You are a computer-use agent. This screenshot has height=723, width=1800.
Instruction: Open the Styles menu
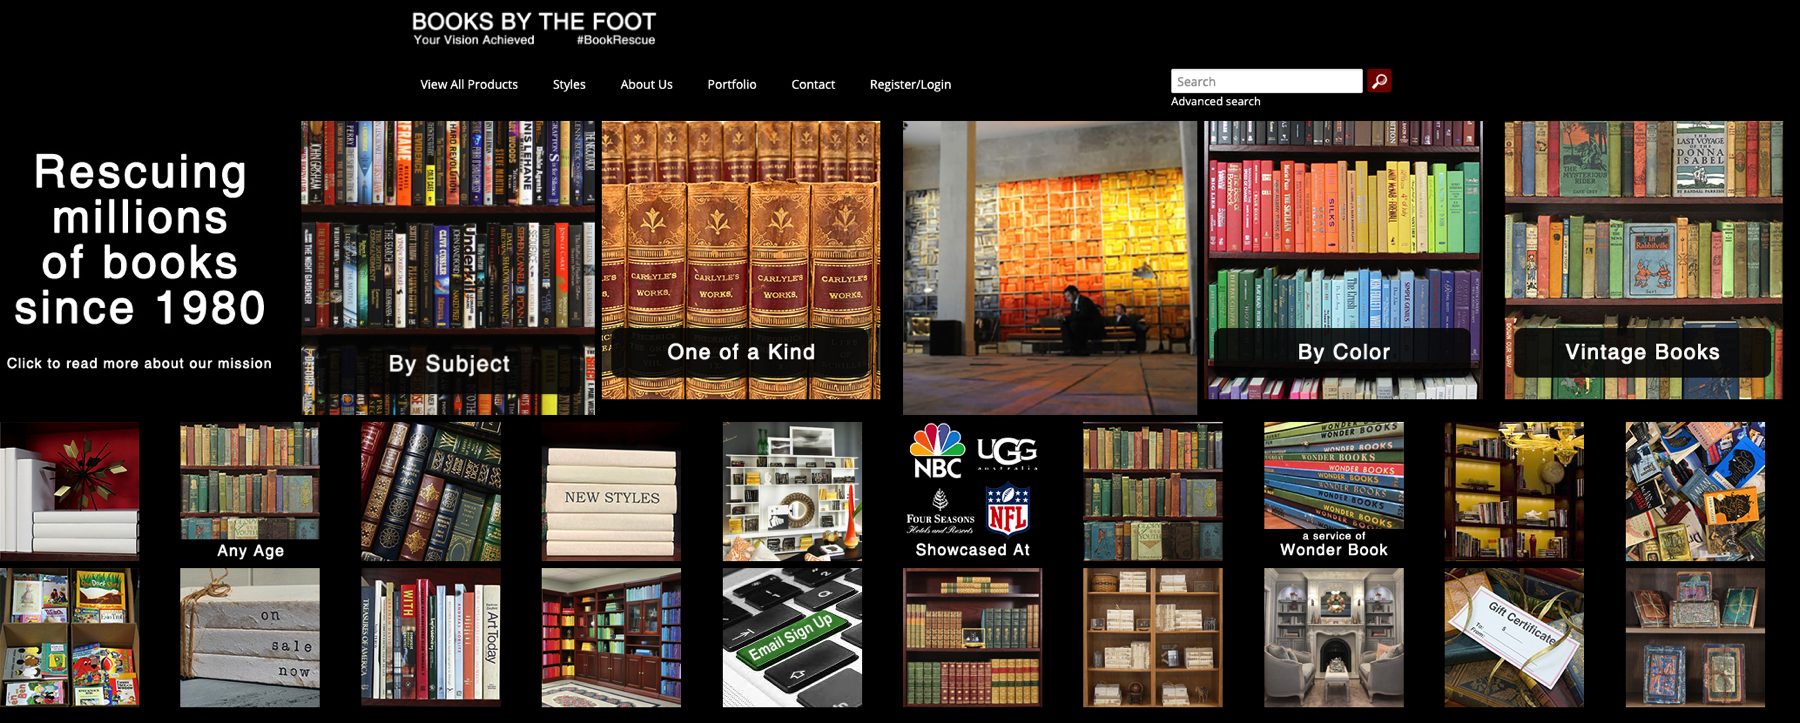point(569,84)
